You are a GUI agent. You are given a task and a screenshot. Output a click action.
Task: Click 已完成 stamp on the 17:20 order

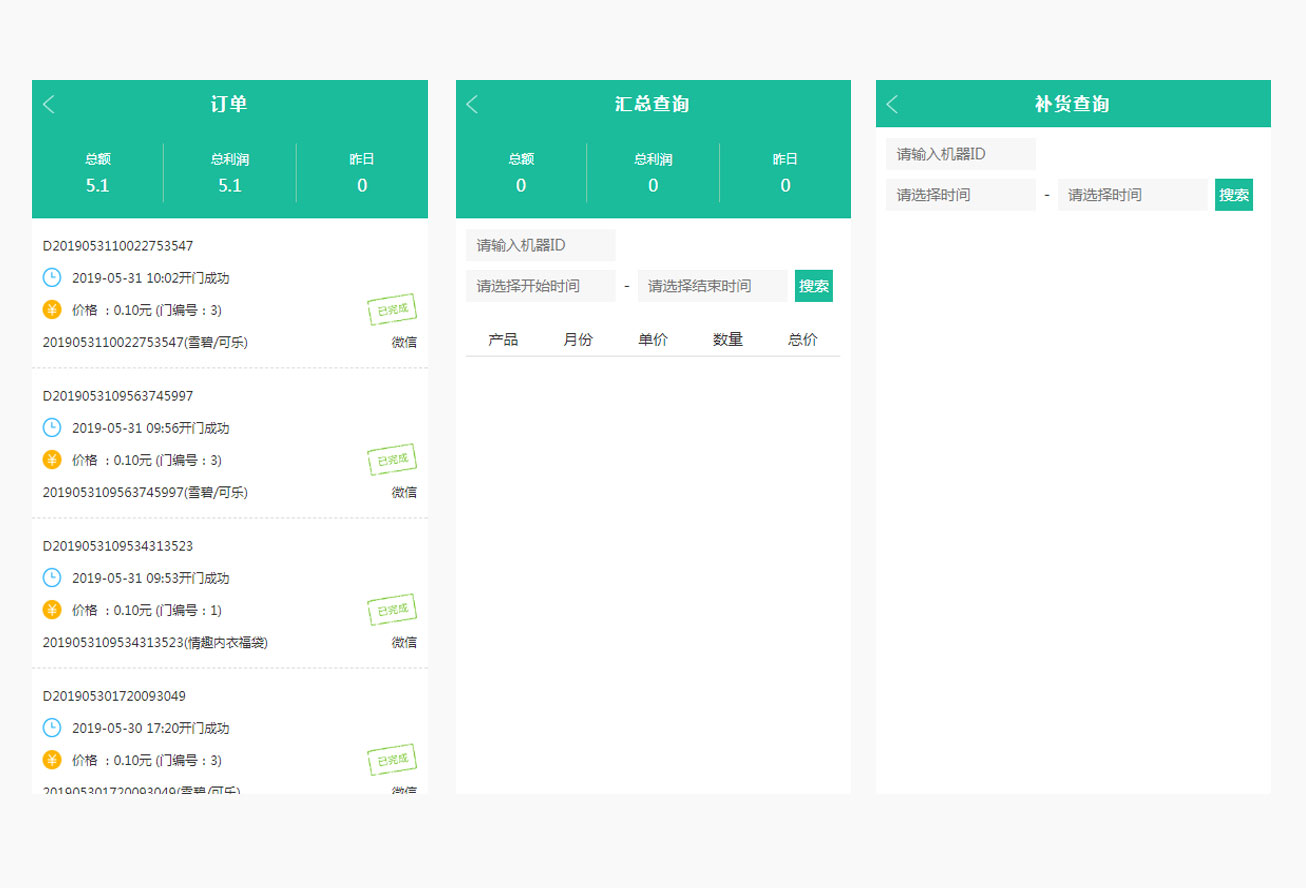point(392,760)
